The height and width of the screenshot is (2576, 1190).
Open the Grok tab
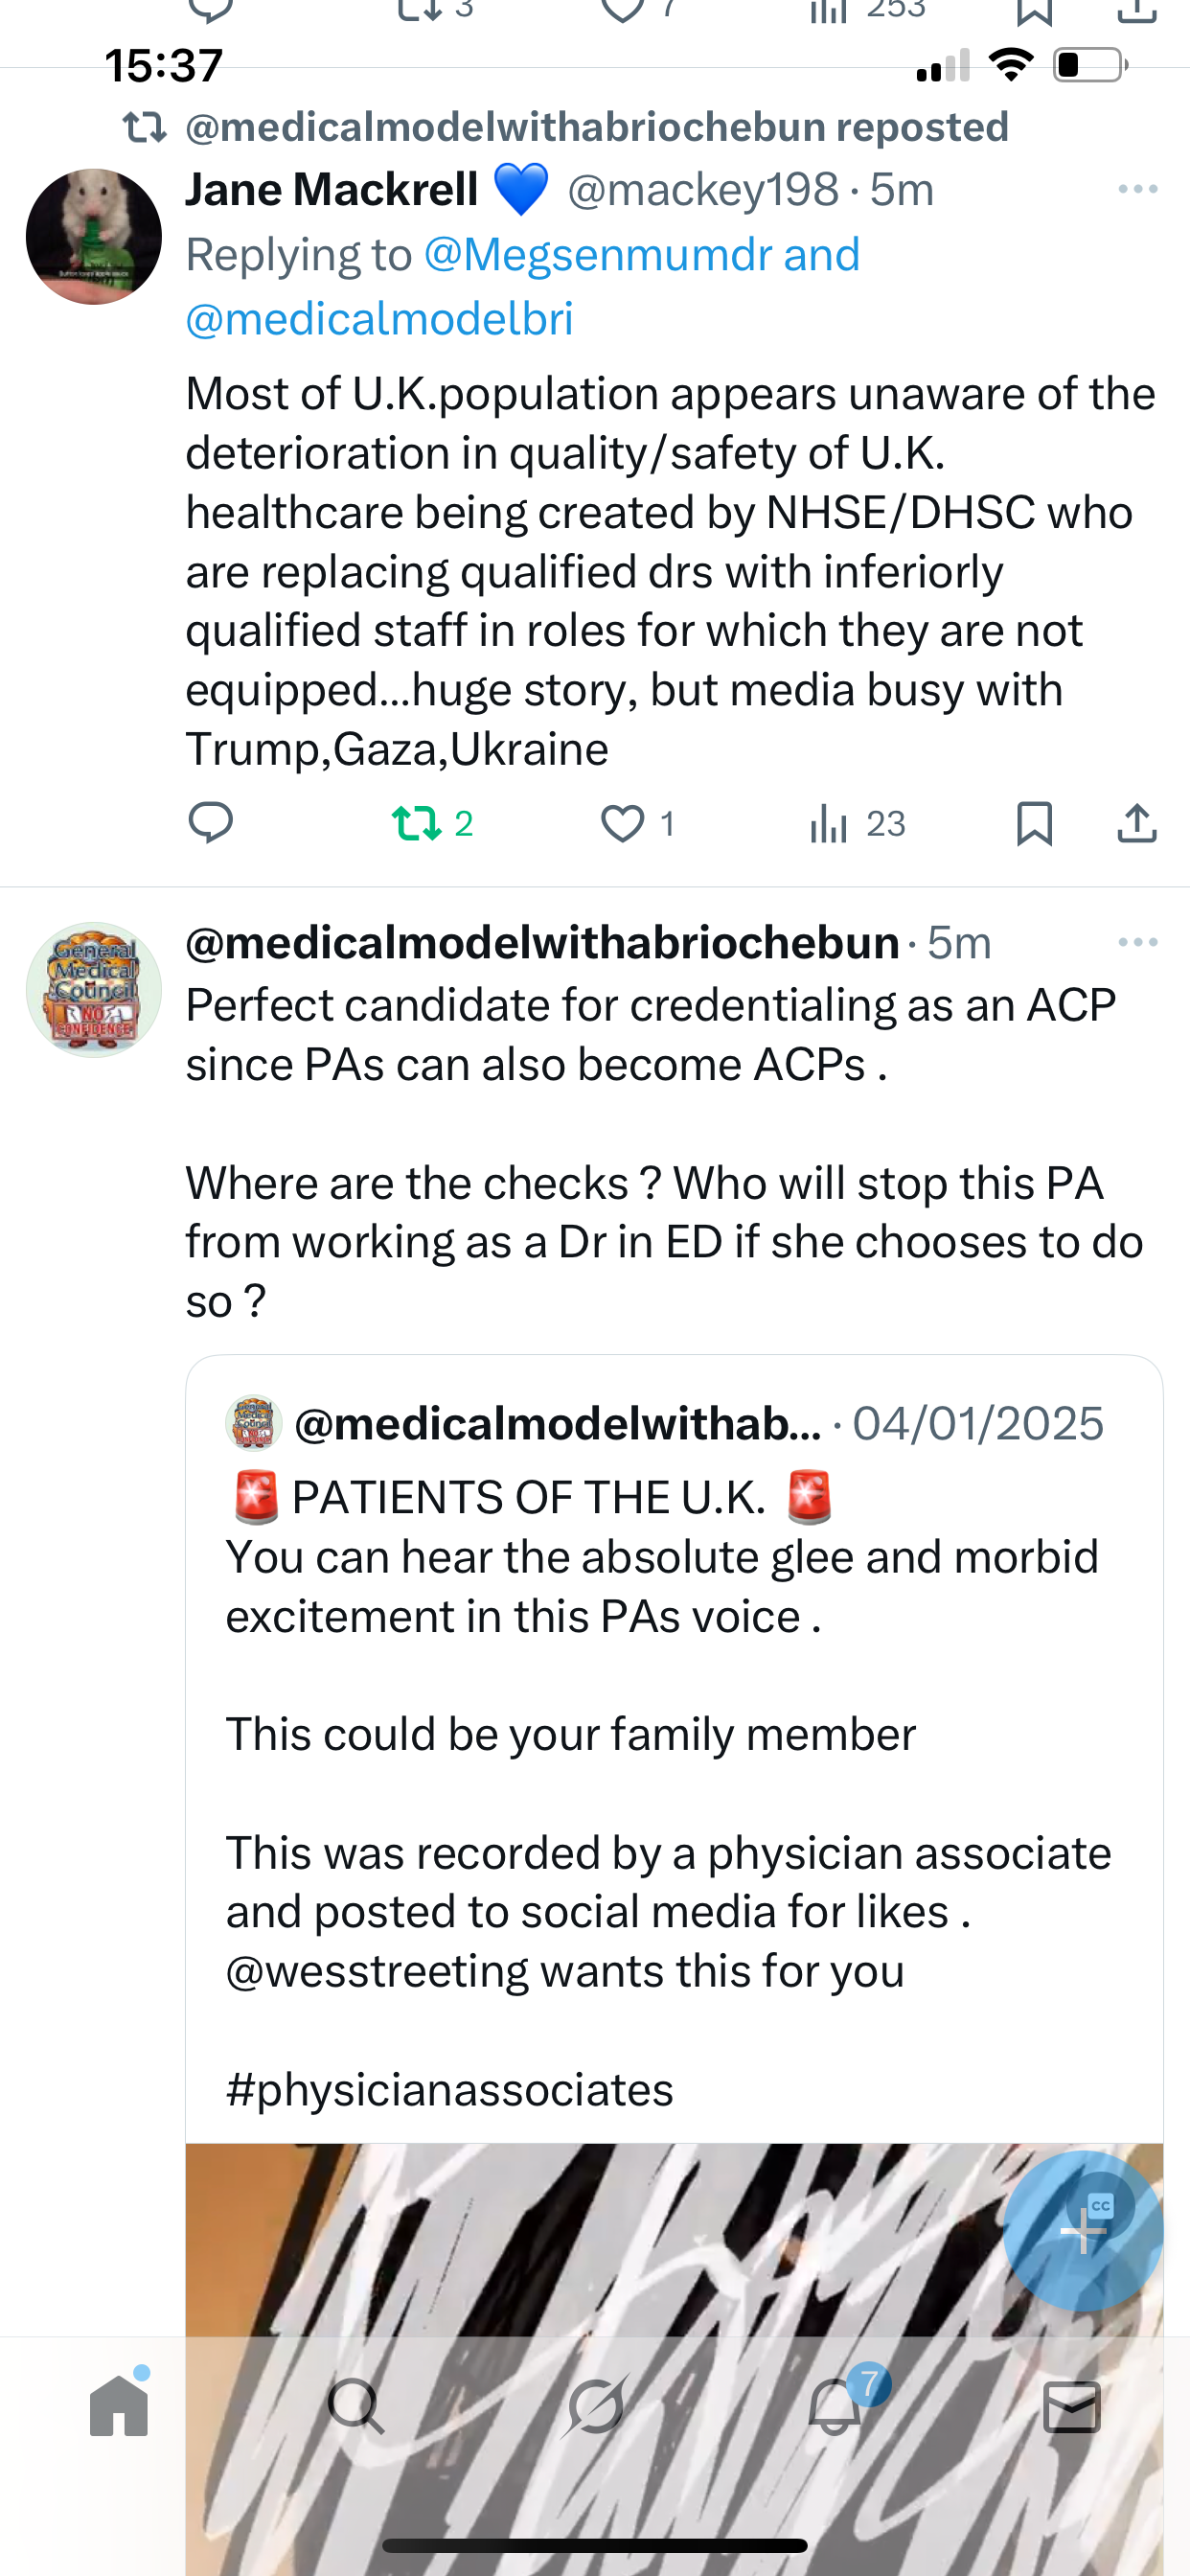(595, 2406)
